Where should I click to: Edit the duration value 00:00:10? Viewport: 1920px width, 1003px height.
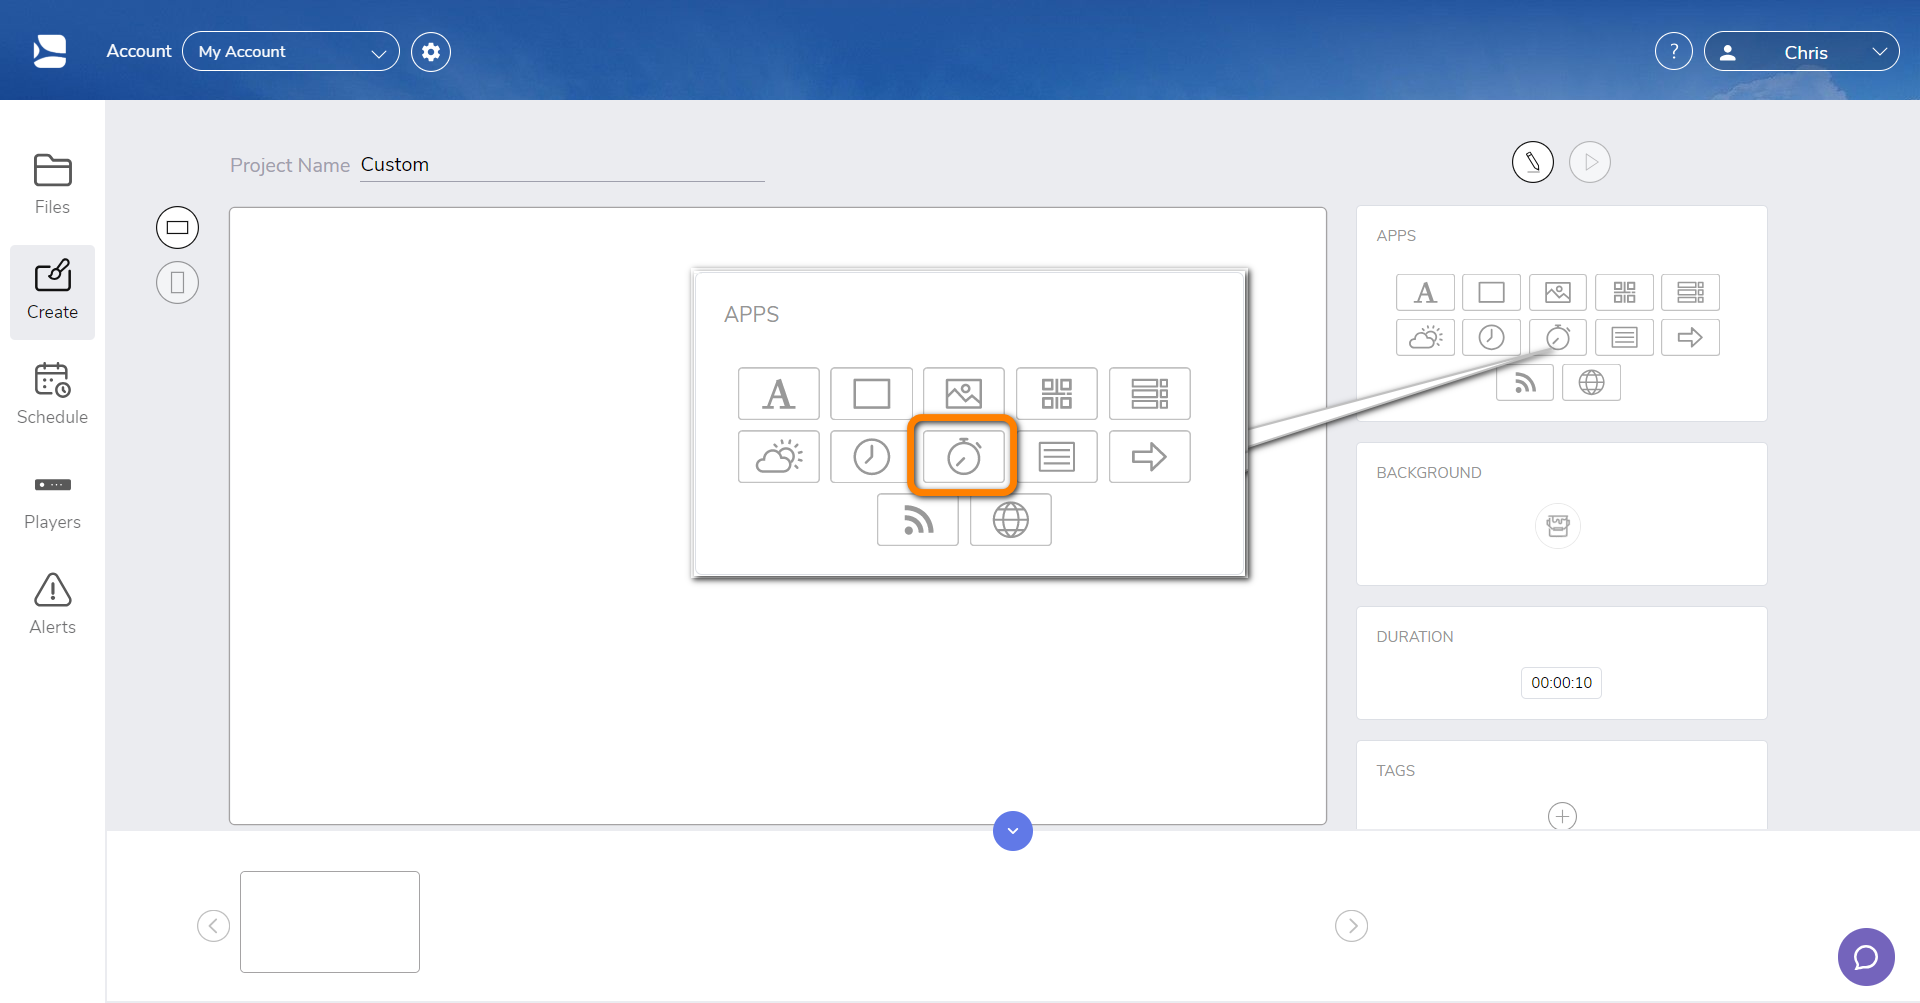[1561, 683]
